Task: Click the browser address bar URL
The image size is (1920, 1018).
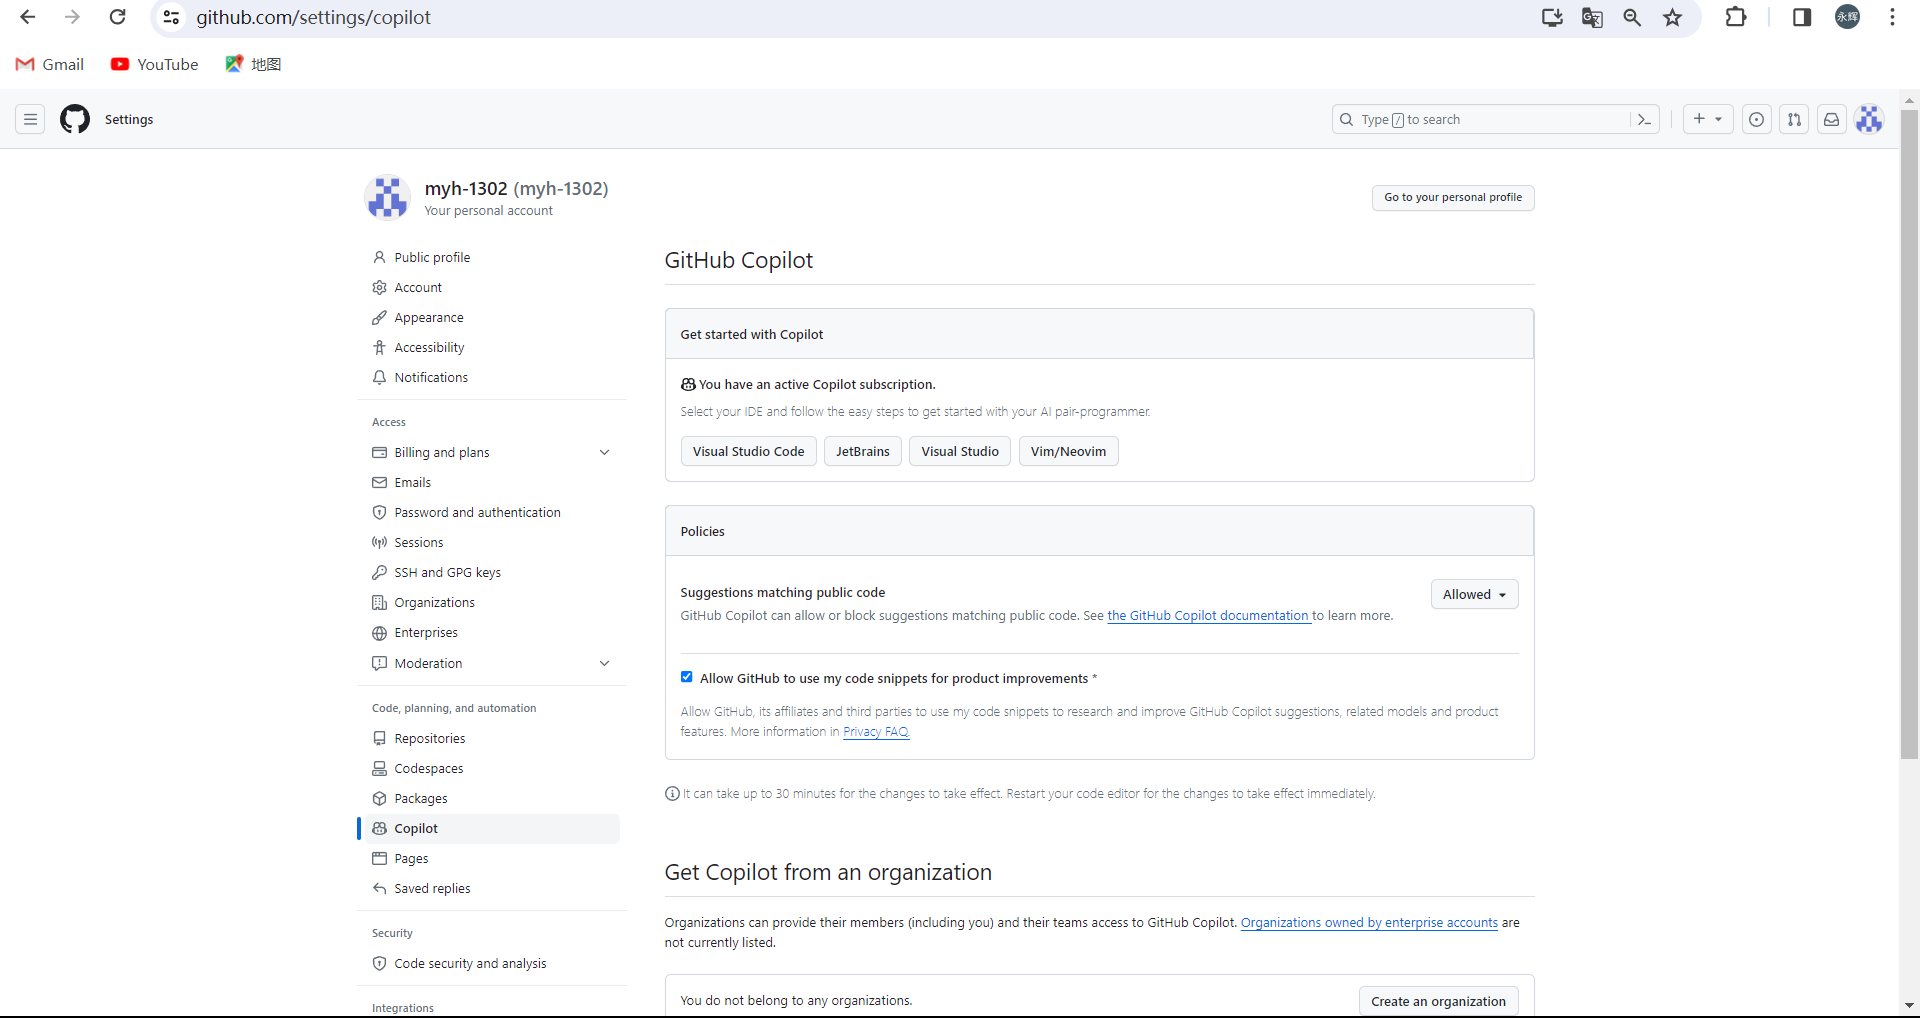Action: tap(313, 17)
